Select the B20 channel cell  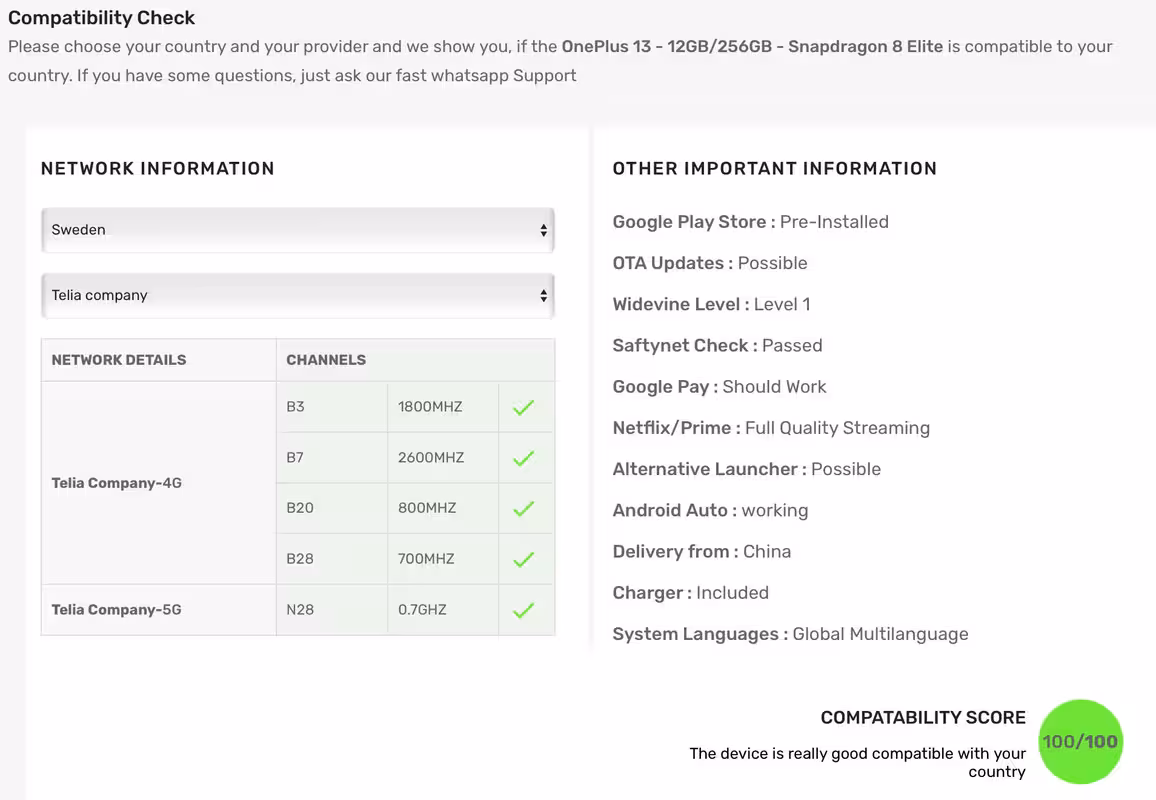[332, 508]
